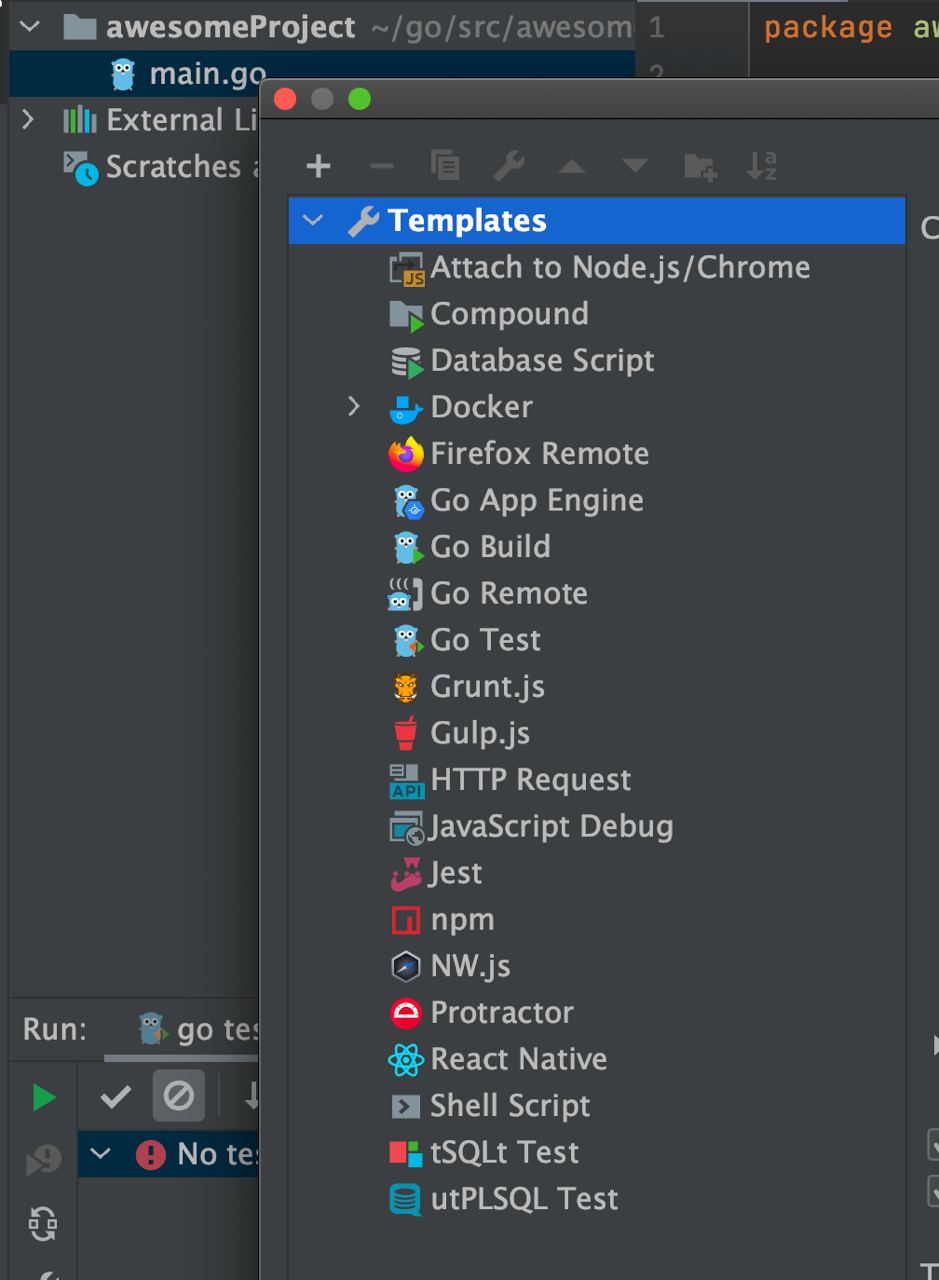Viewport: 939px width, 1280px height.
Task: Click the Copy Configuration icon
Action: pyautogui.click(x=445, y=166)
